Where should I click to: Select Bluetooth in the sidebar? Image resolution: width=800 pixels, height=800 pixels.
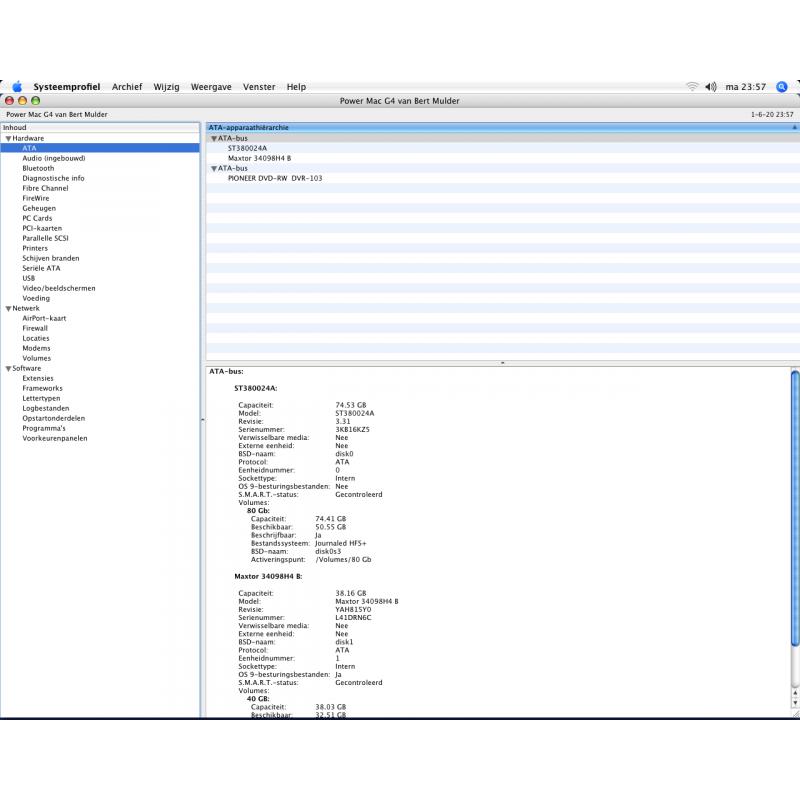point(38,168)
